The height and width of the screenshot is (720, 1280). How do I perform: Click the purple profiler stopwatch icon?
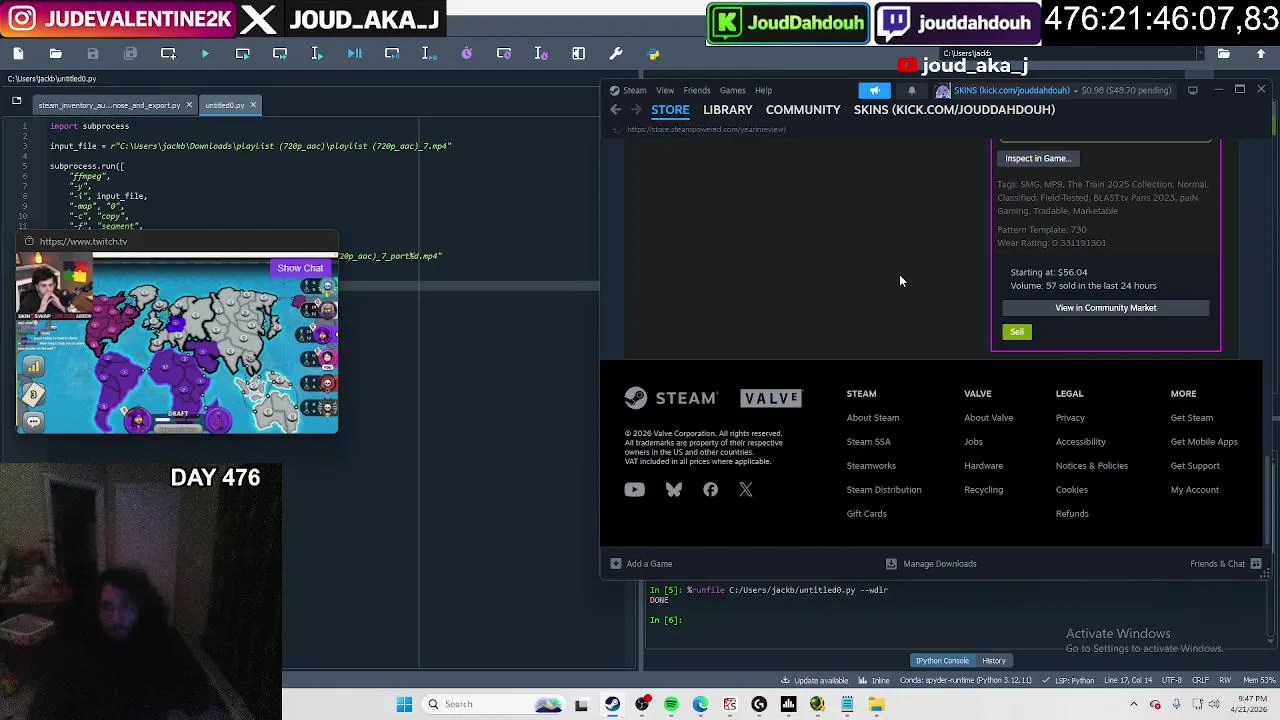tap(466, 53)
